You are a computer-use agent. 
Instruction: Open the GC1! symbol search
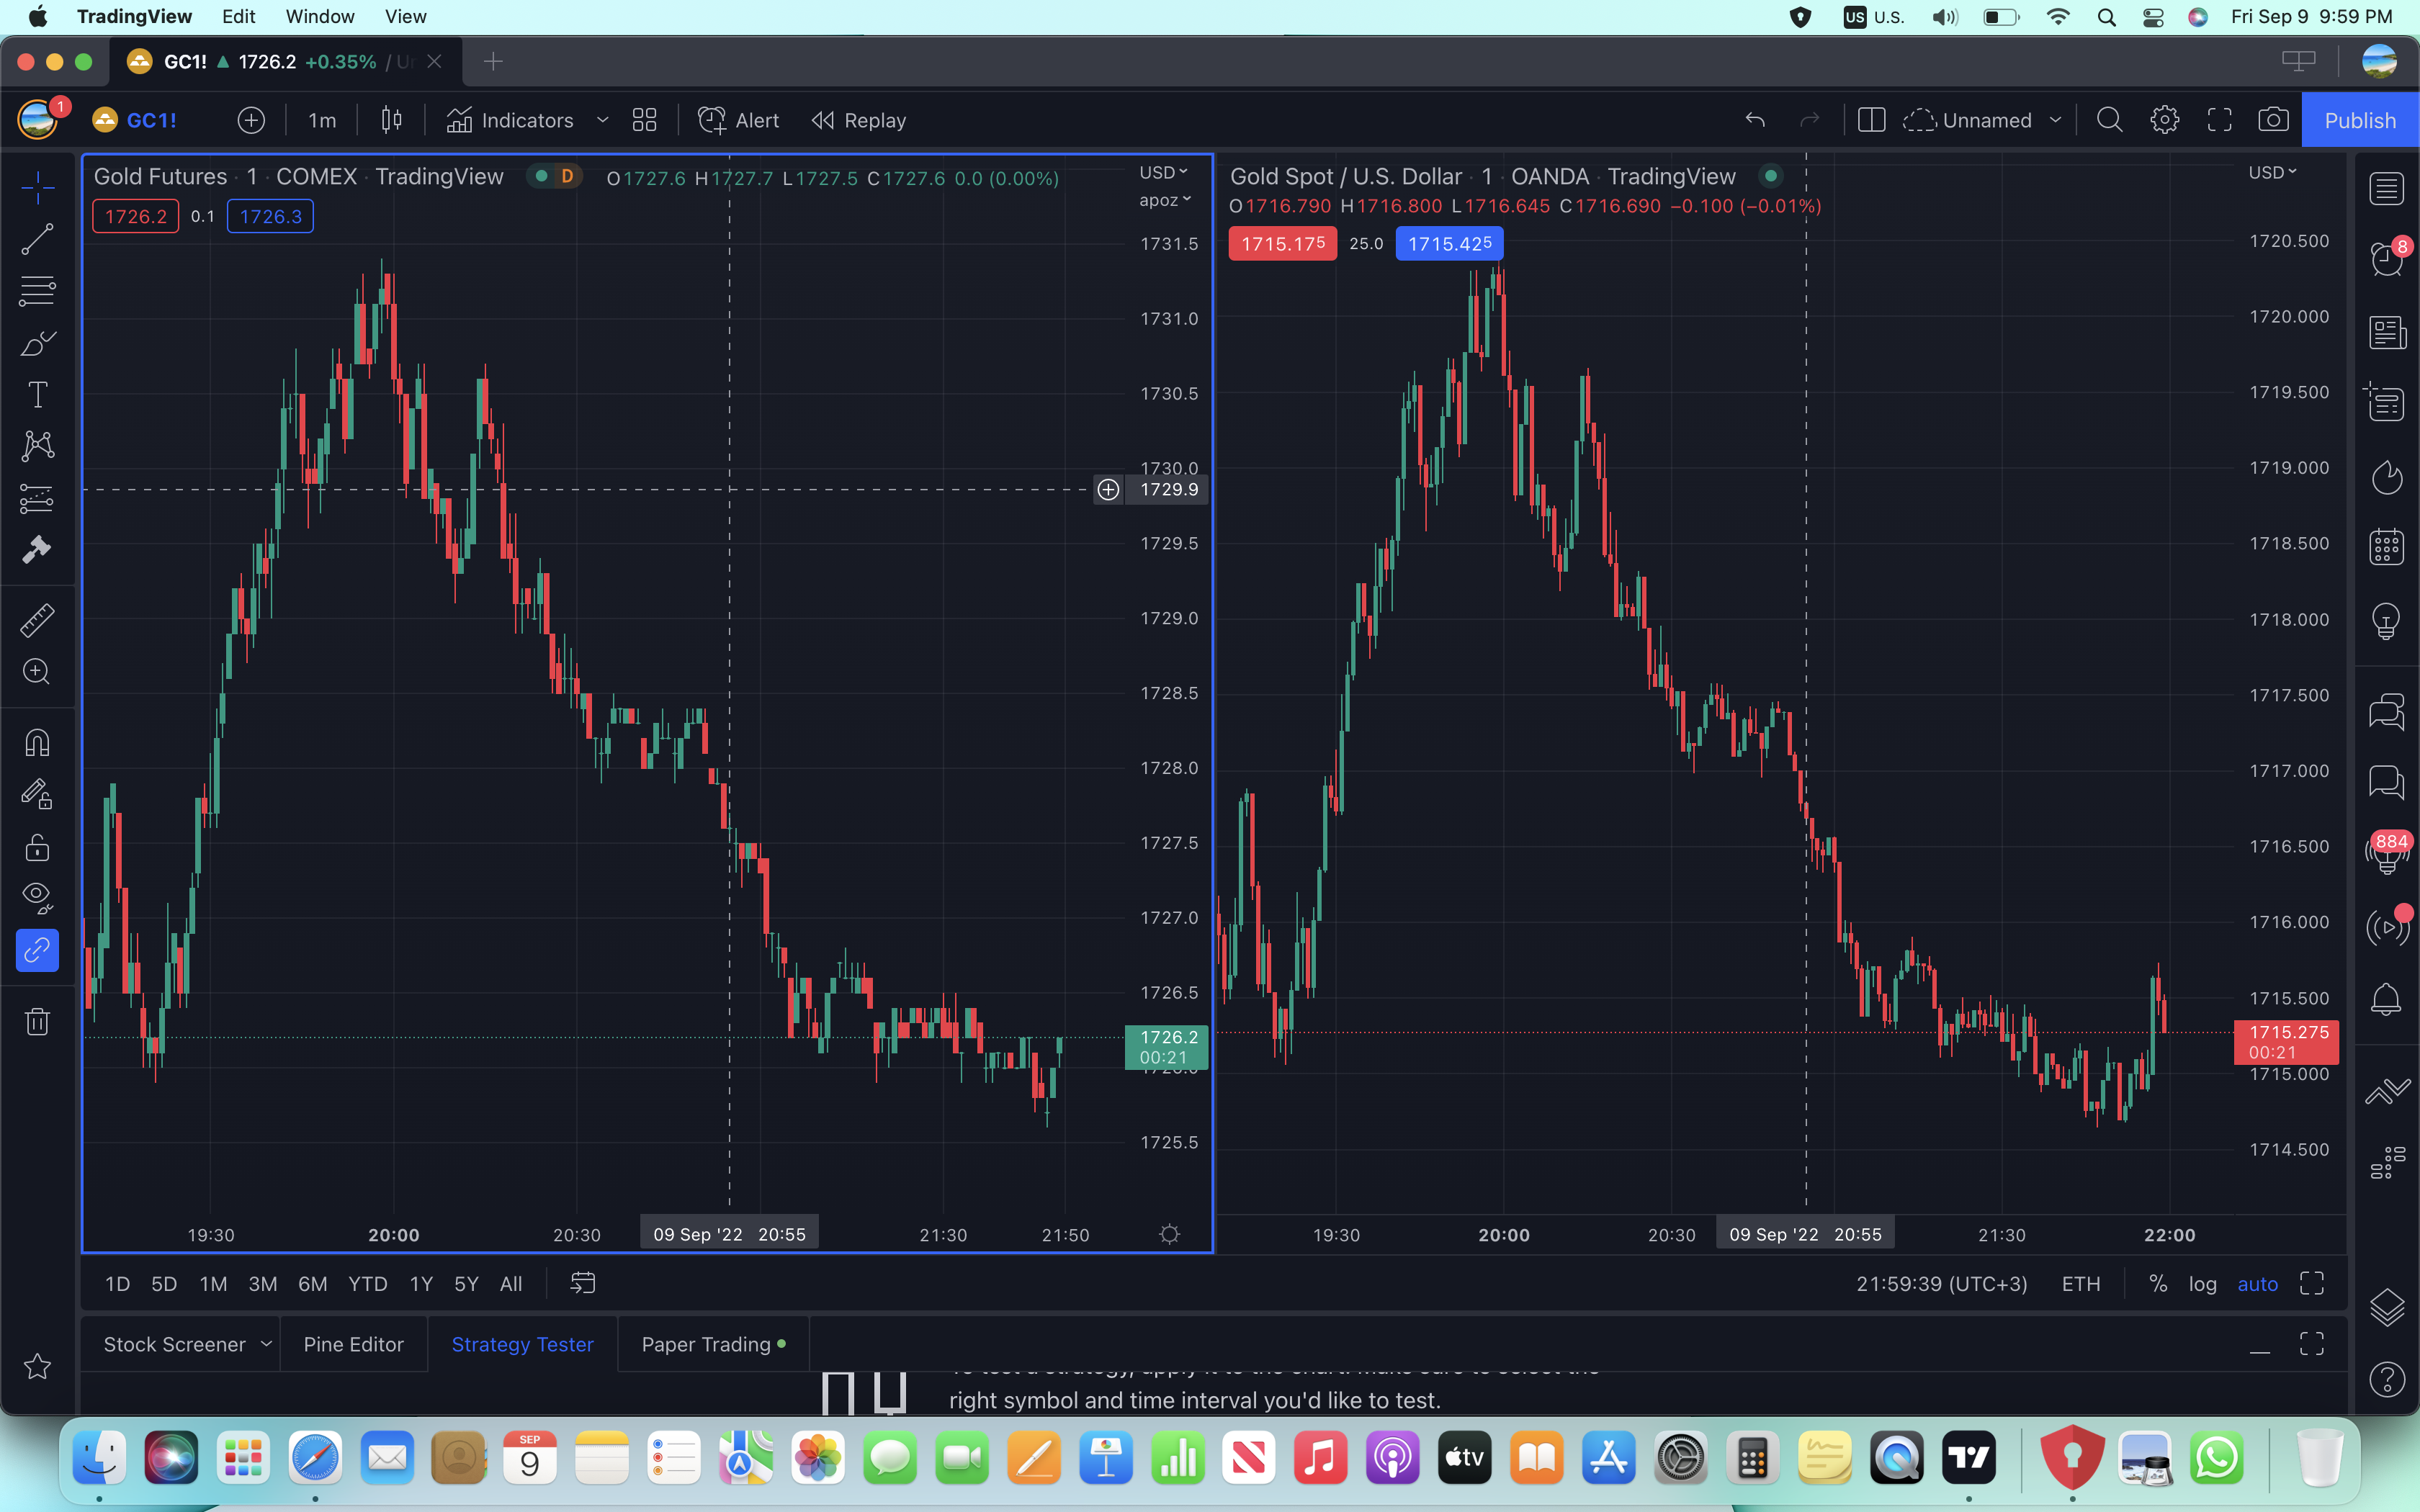[135, 120]
